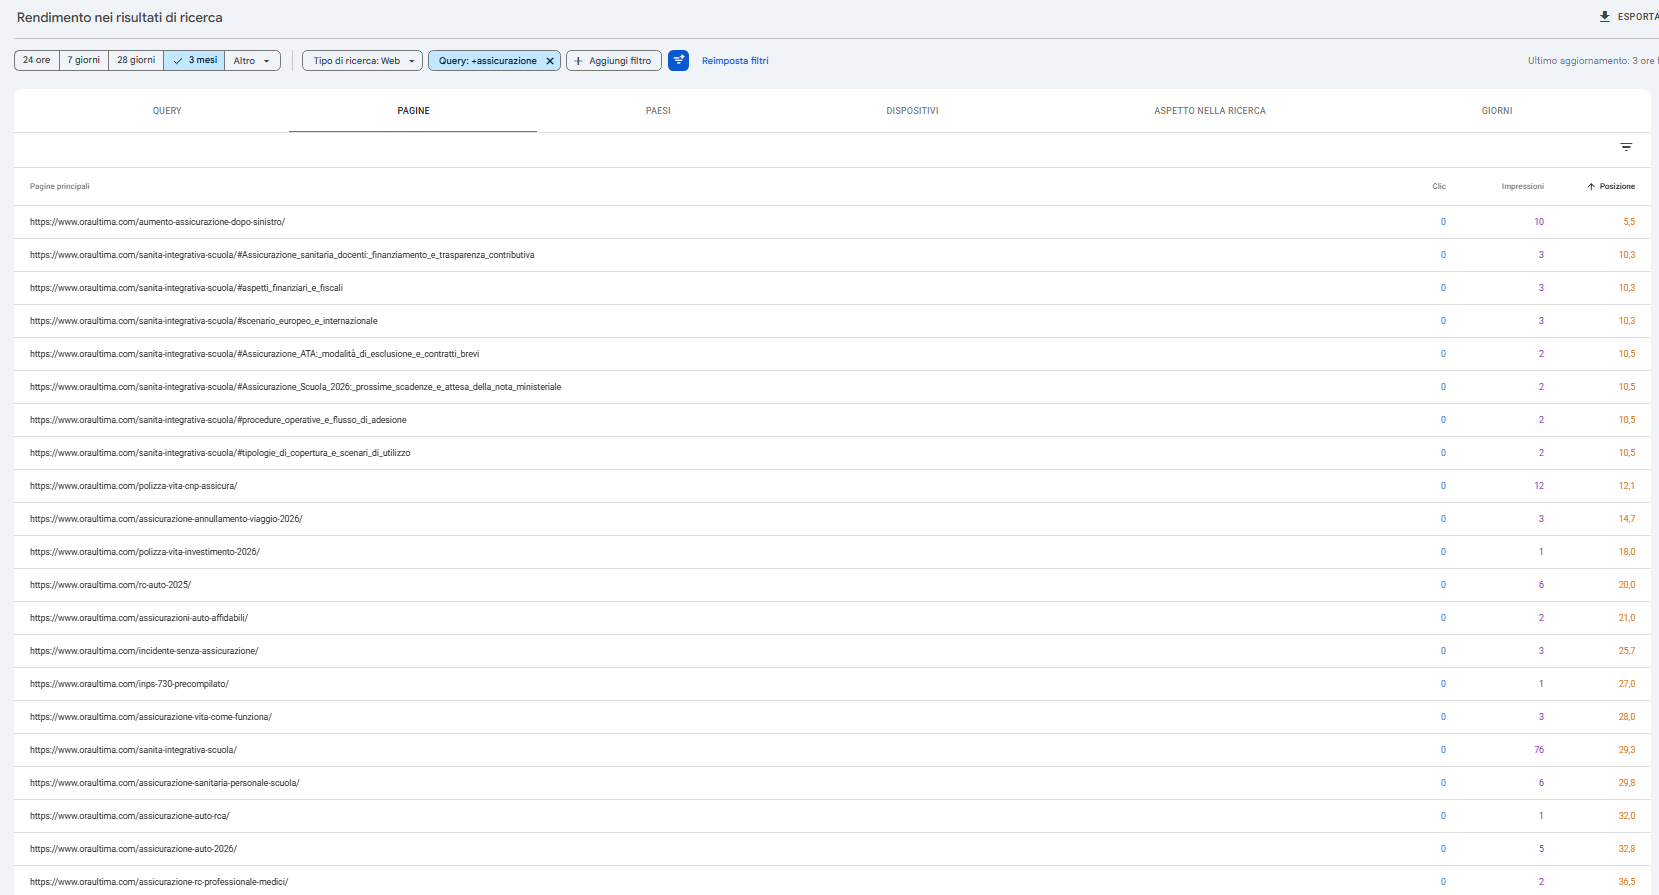
Task: Click the Pagine principali column header
Action: point(60,187)
